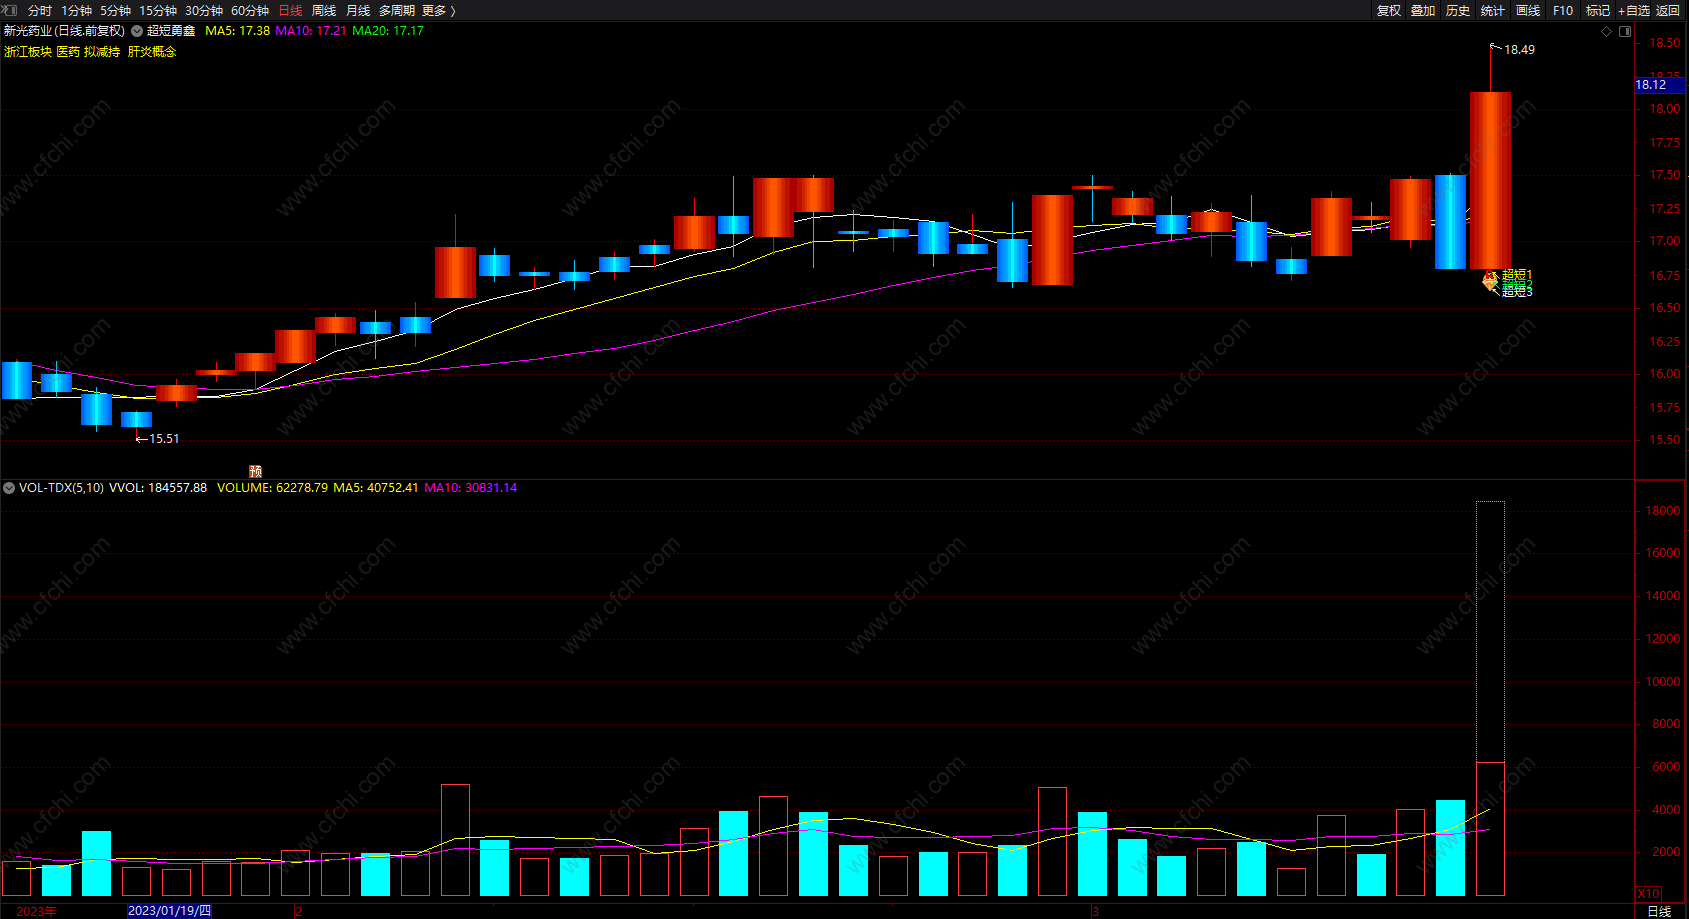This screenshot has width=1689, height=919.
Task: Select the 15分钟 period tab
Action: coord(158,10)
